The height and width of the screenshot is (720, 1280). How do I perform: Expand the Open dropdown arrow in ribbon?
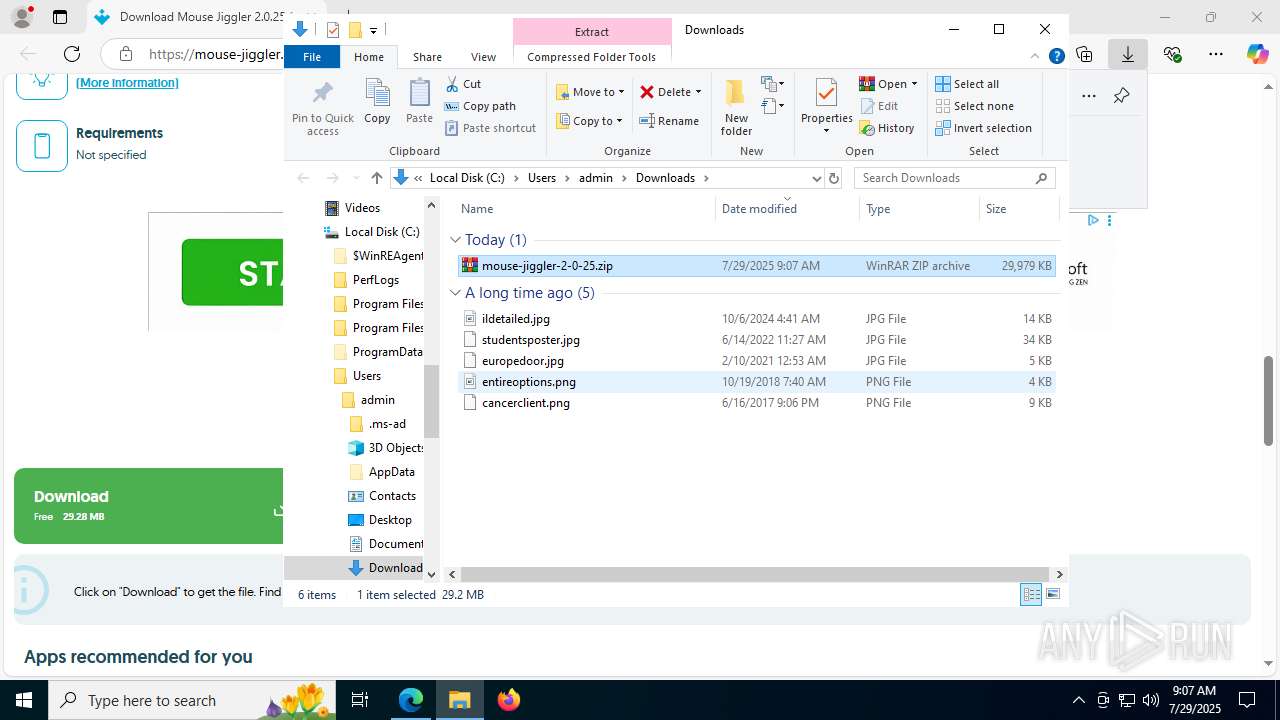click(914, 84)
